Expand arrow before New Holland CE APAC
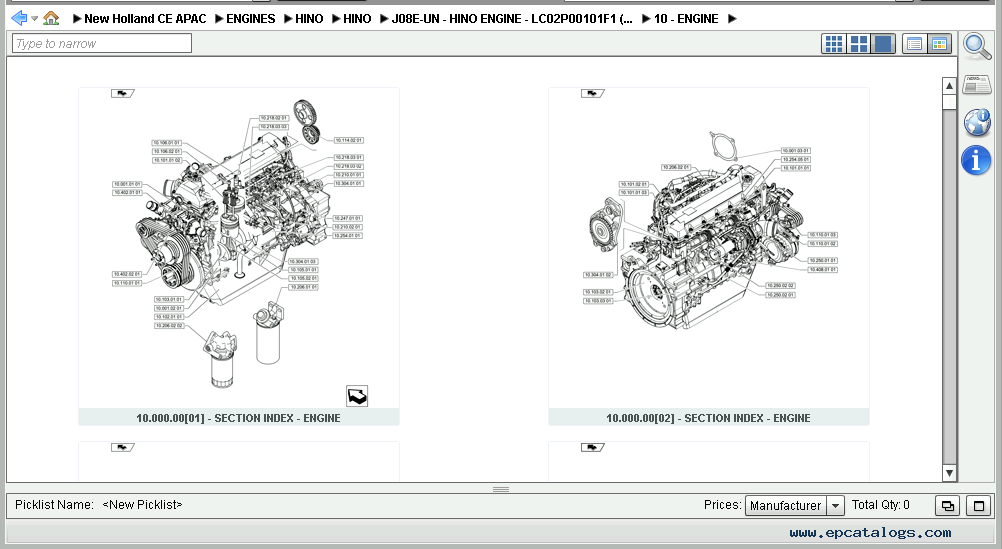The height and width of the screenshot is (549, 1002). 77,19
